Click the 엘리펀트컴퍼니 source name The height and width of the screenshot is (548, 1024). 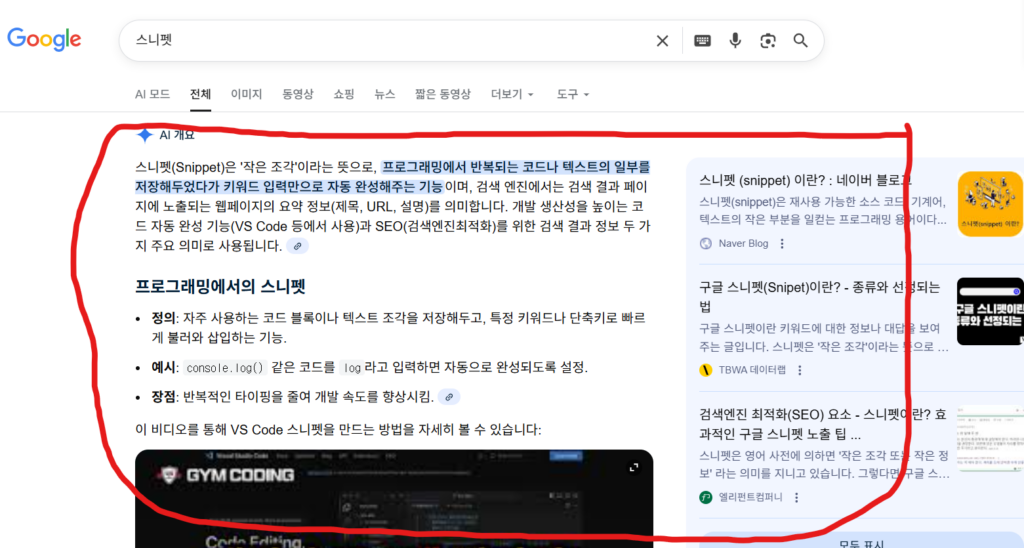tap(750, 498)
